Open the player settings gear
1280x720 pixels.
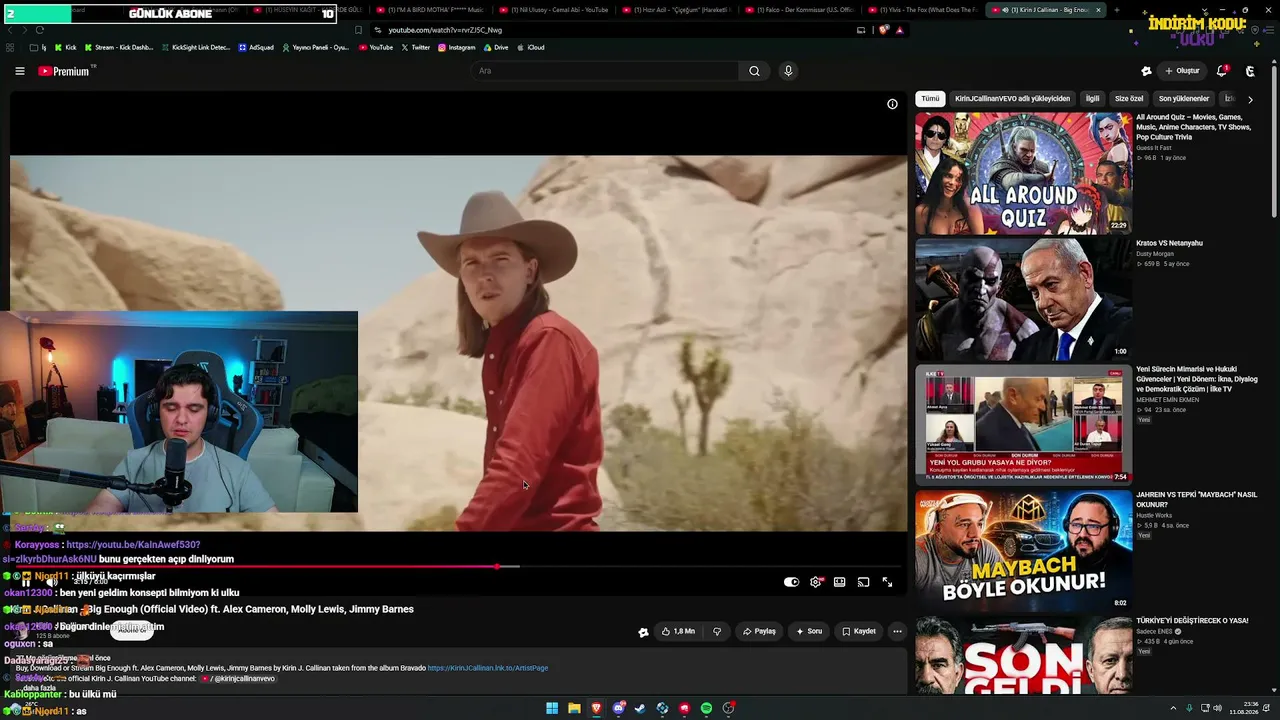pyautogui.click(x=816, y=582)
